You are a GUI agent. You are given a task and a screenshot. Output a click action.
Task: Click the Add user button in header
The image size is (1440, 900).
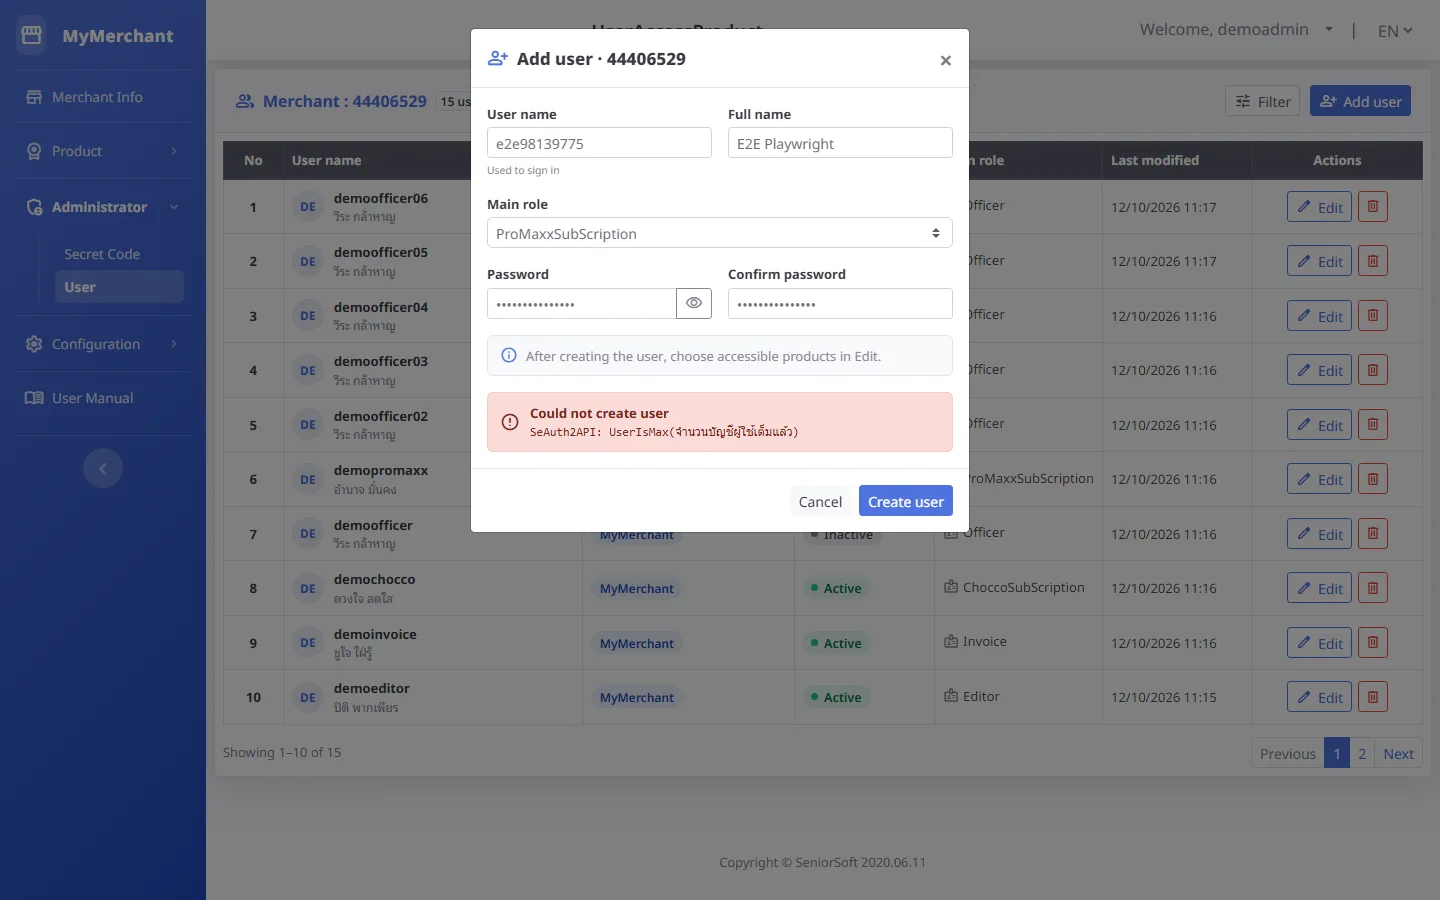click(x=1360, y=101)
